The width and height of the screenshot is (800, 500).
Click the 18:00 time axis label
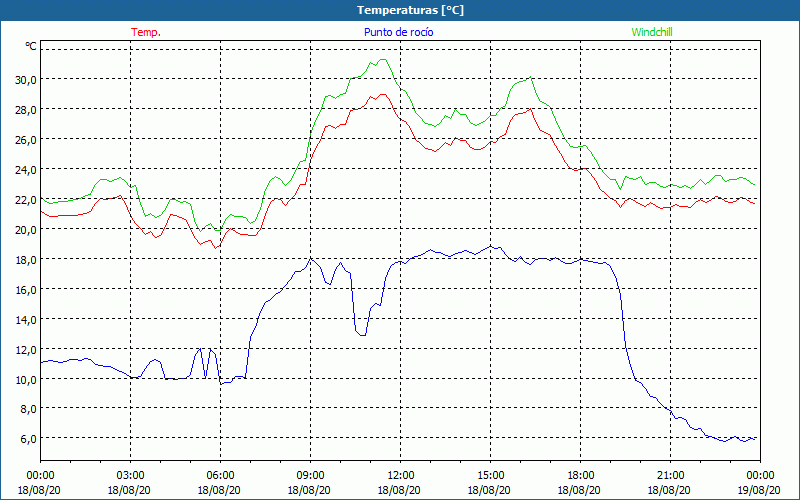coord(581,476)
